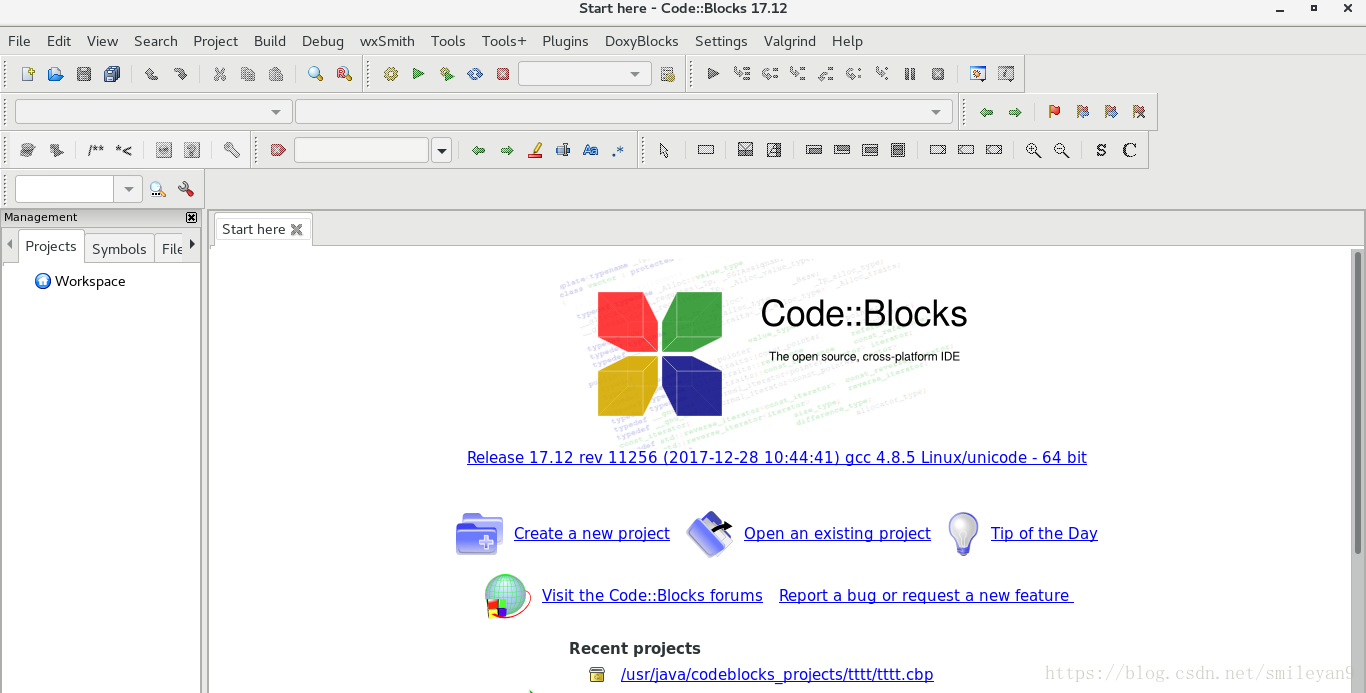The image size is (1366, 693).
Task: Click the Open an existing project link
Action: coord(837,534)
